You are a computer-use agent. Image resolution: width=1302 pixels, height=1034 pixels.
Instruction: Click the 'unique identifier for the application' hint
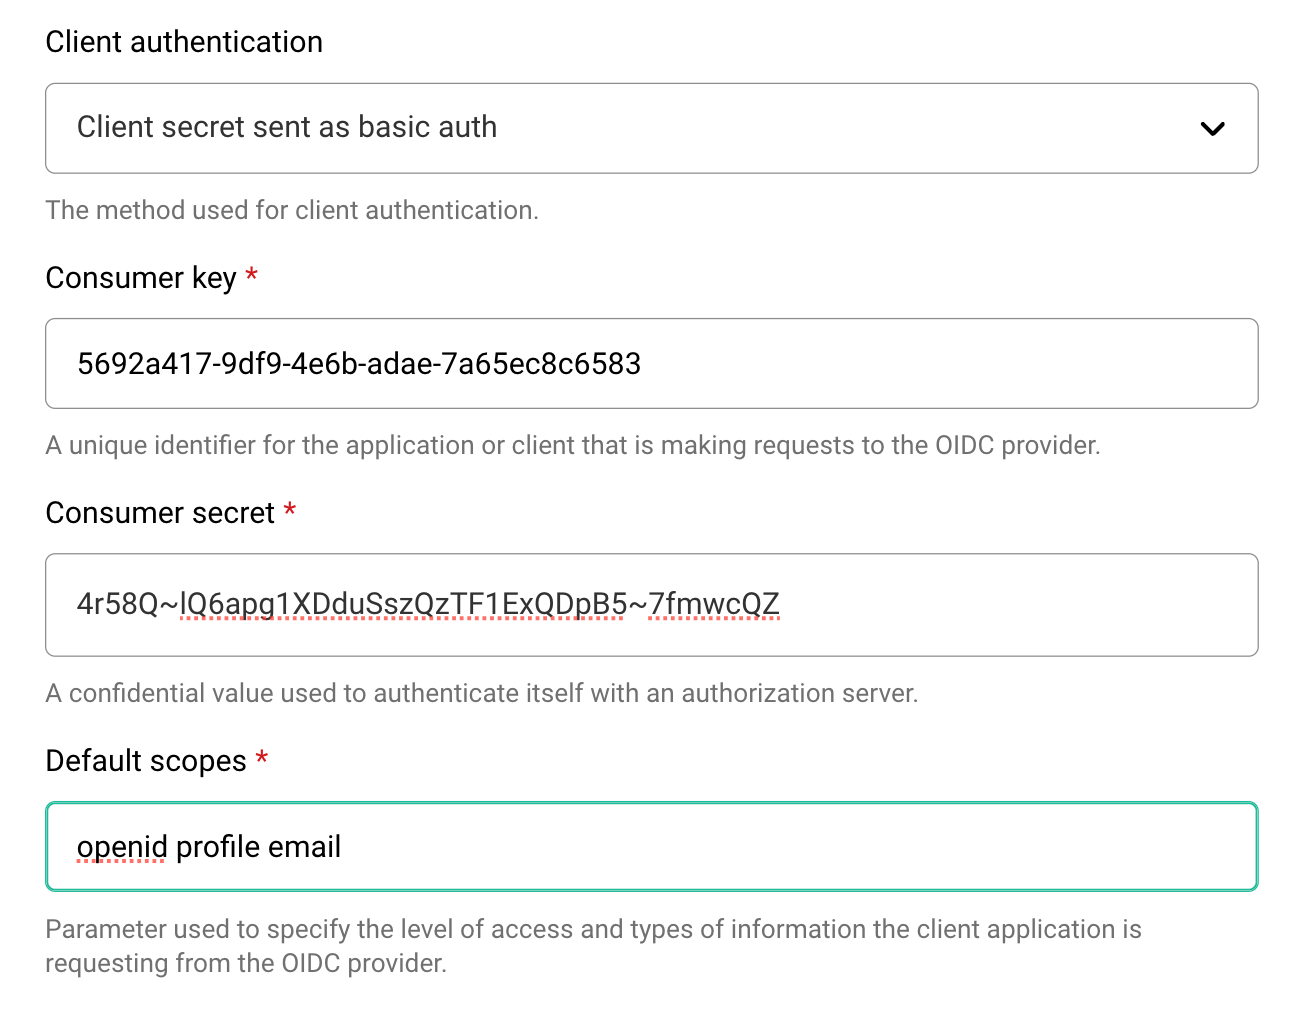pos(572,445)
